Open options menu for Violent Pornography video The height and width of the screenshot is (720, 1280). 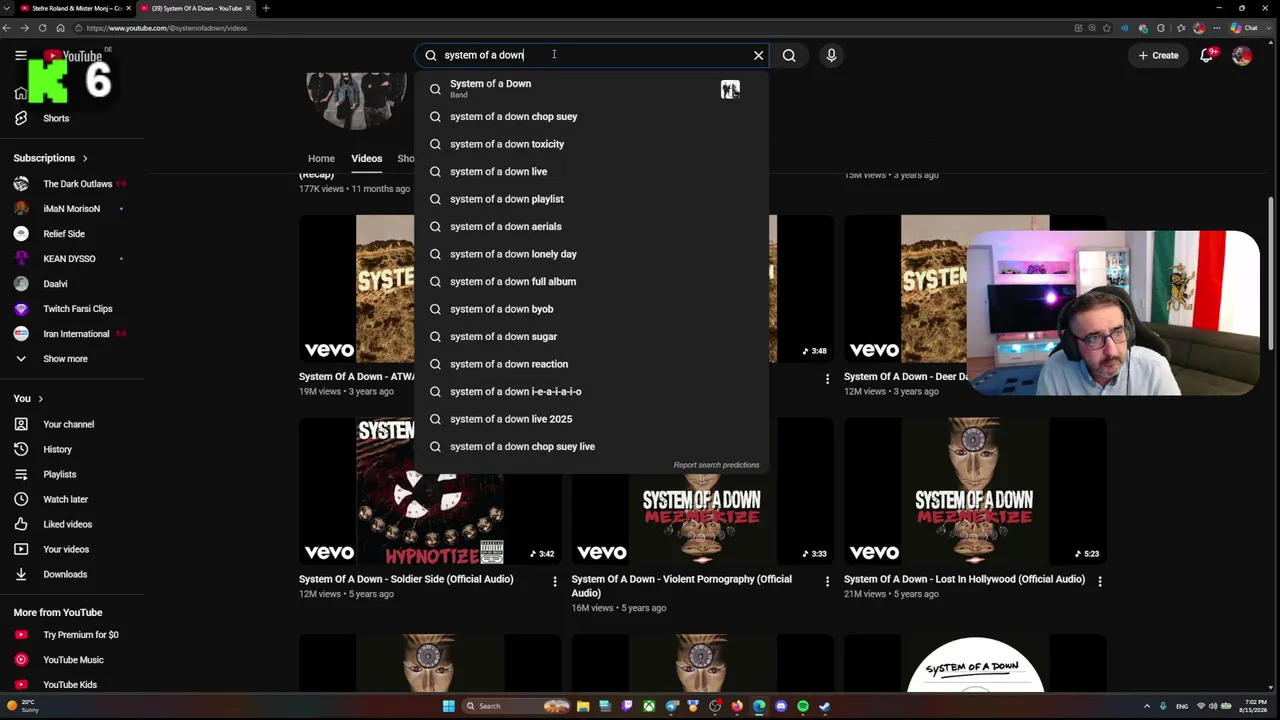point(827,581)
